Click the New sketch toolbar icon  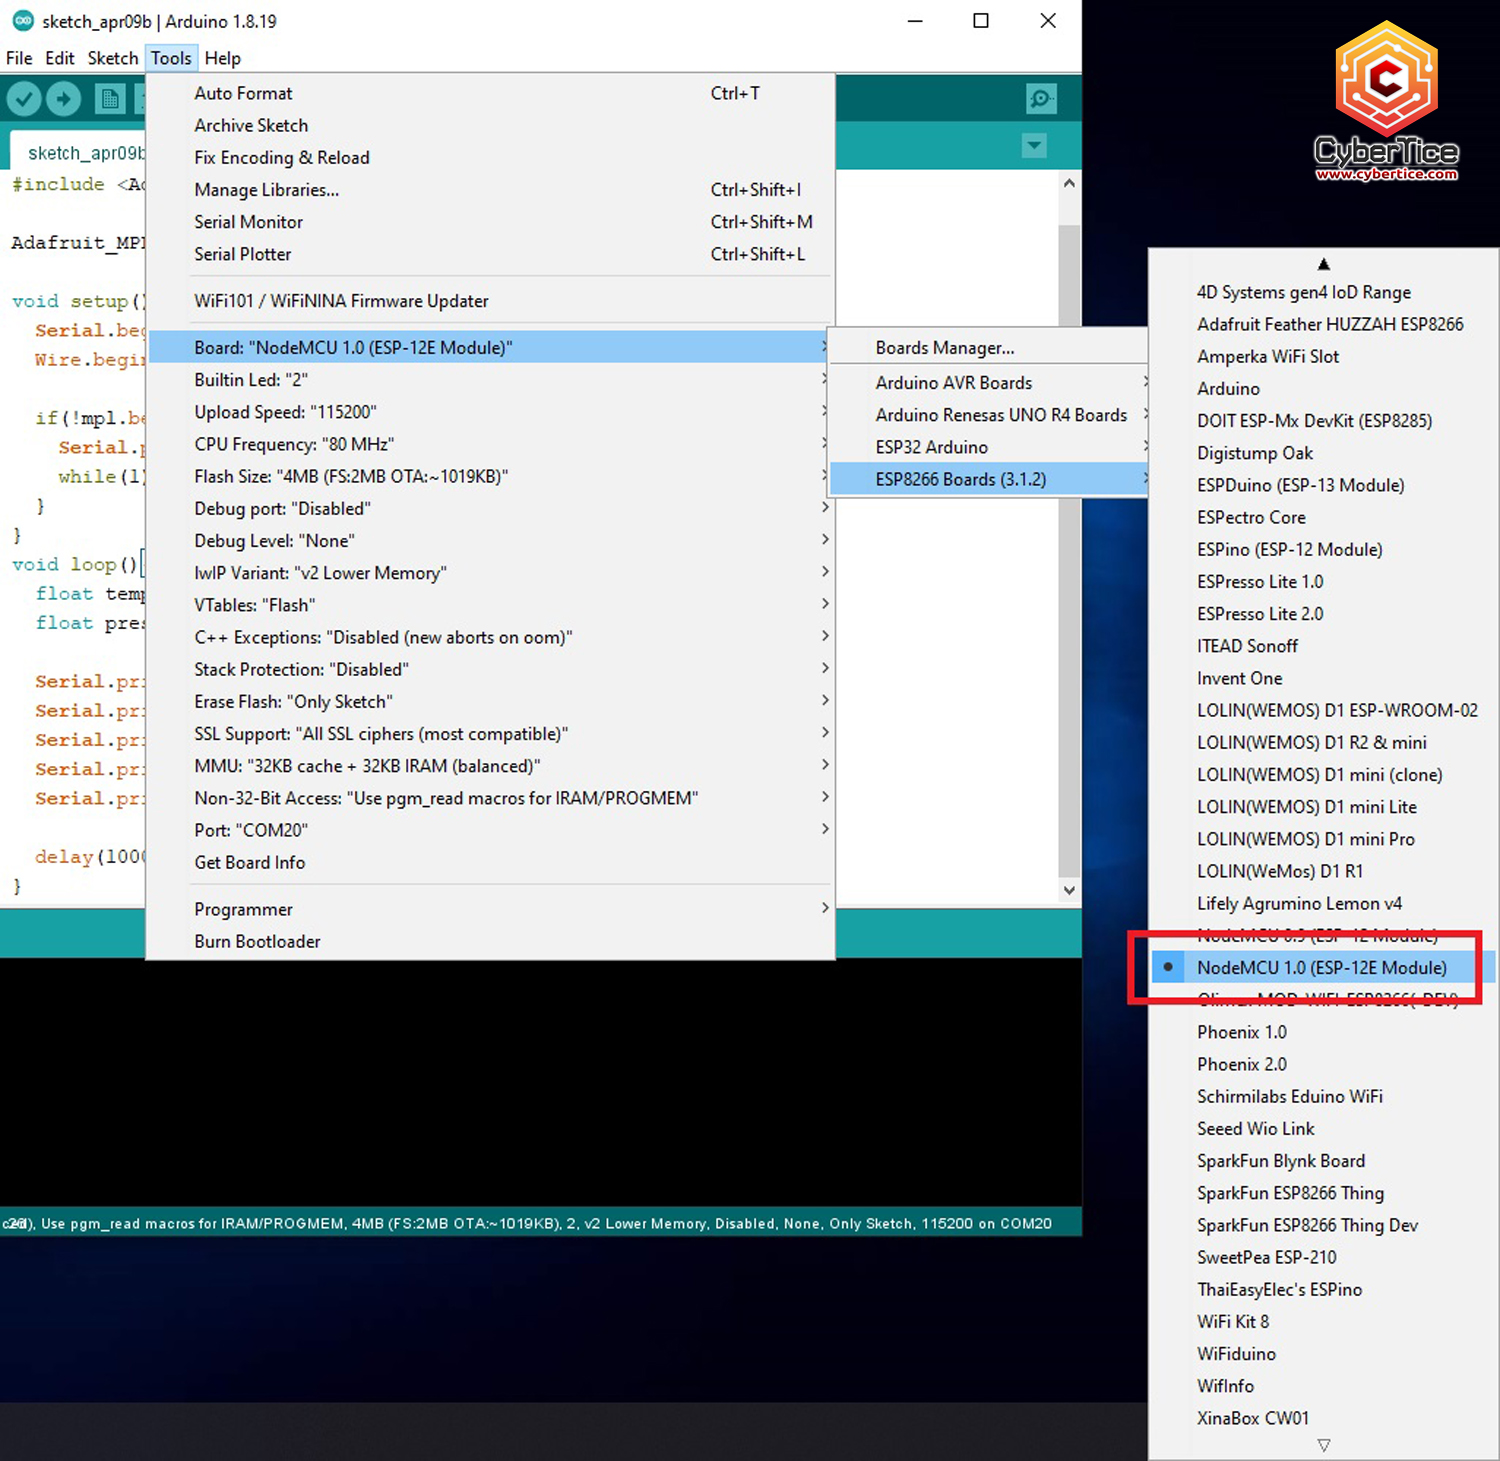pos(109,99)
